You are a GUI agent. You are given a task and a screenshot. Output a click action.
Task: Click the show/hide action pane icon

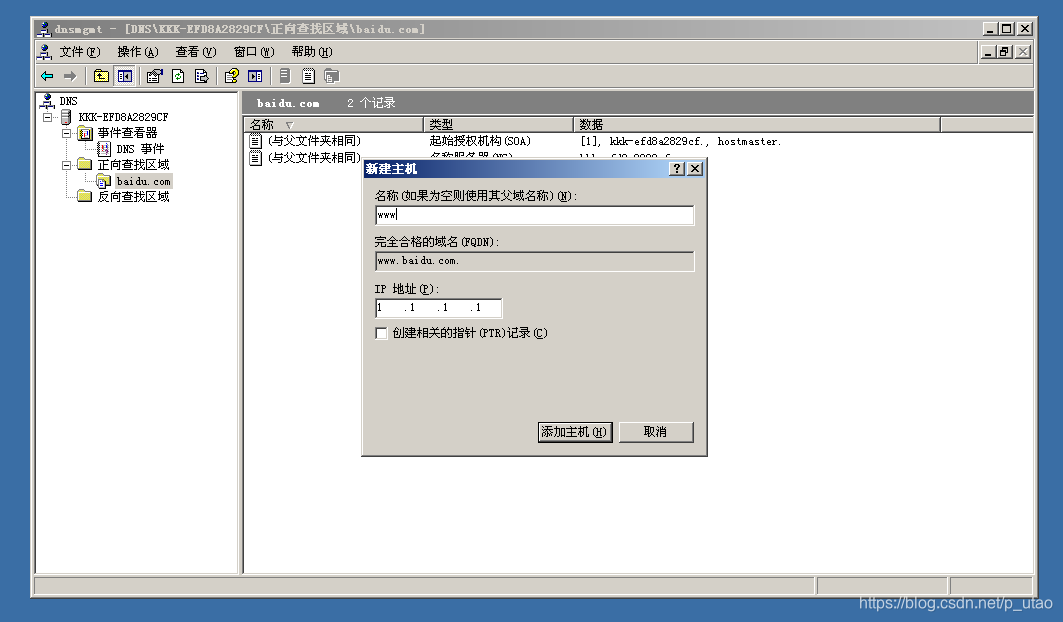[255, 76]
